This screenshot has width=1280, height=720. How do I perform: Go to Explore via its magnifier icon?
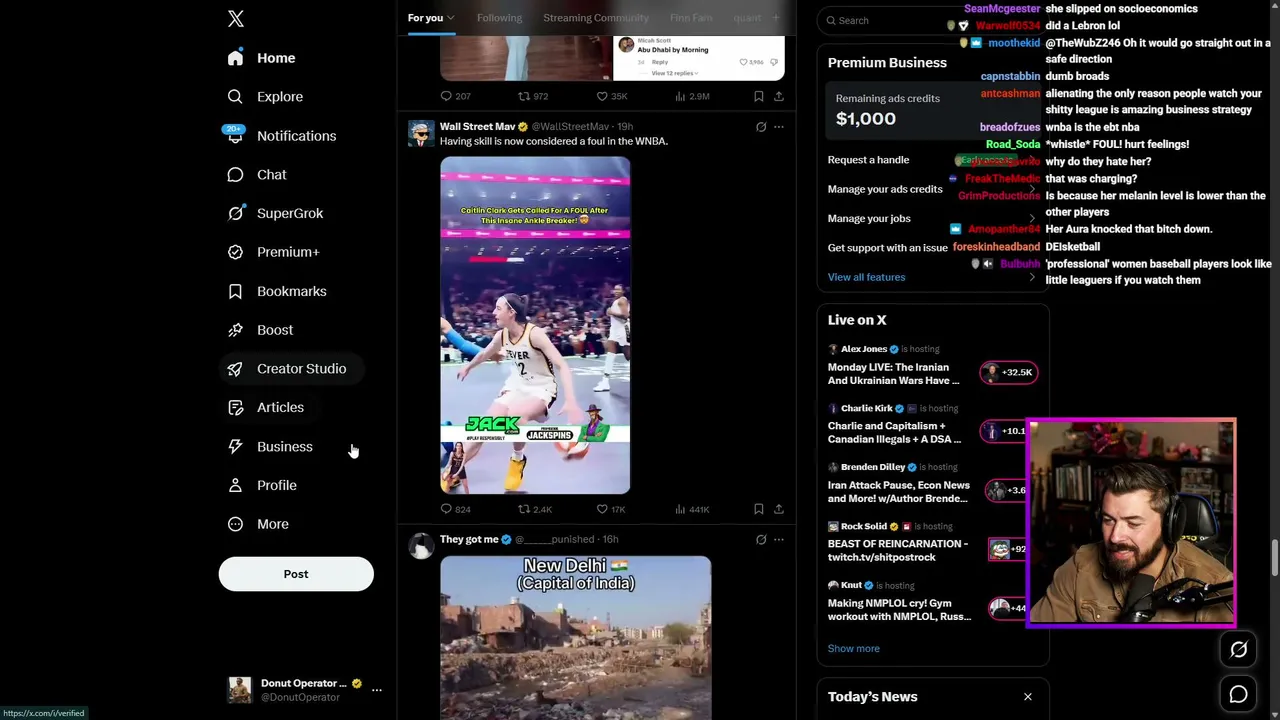point(235,97)
